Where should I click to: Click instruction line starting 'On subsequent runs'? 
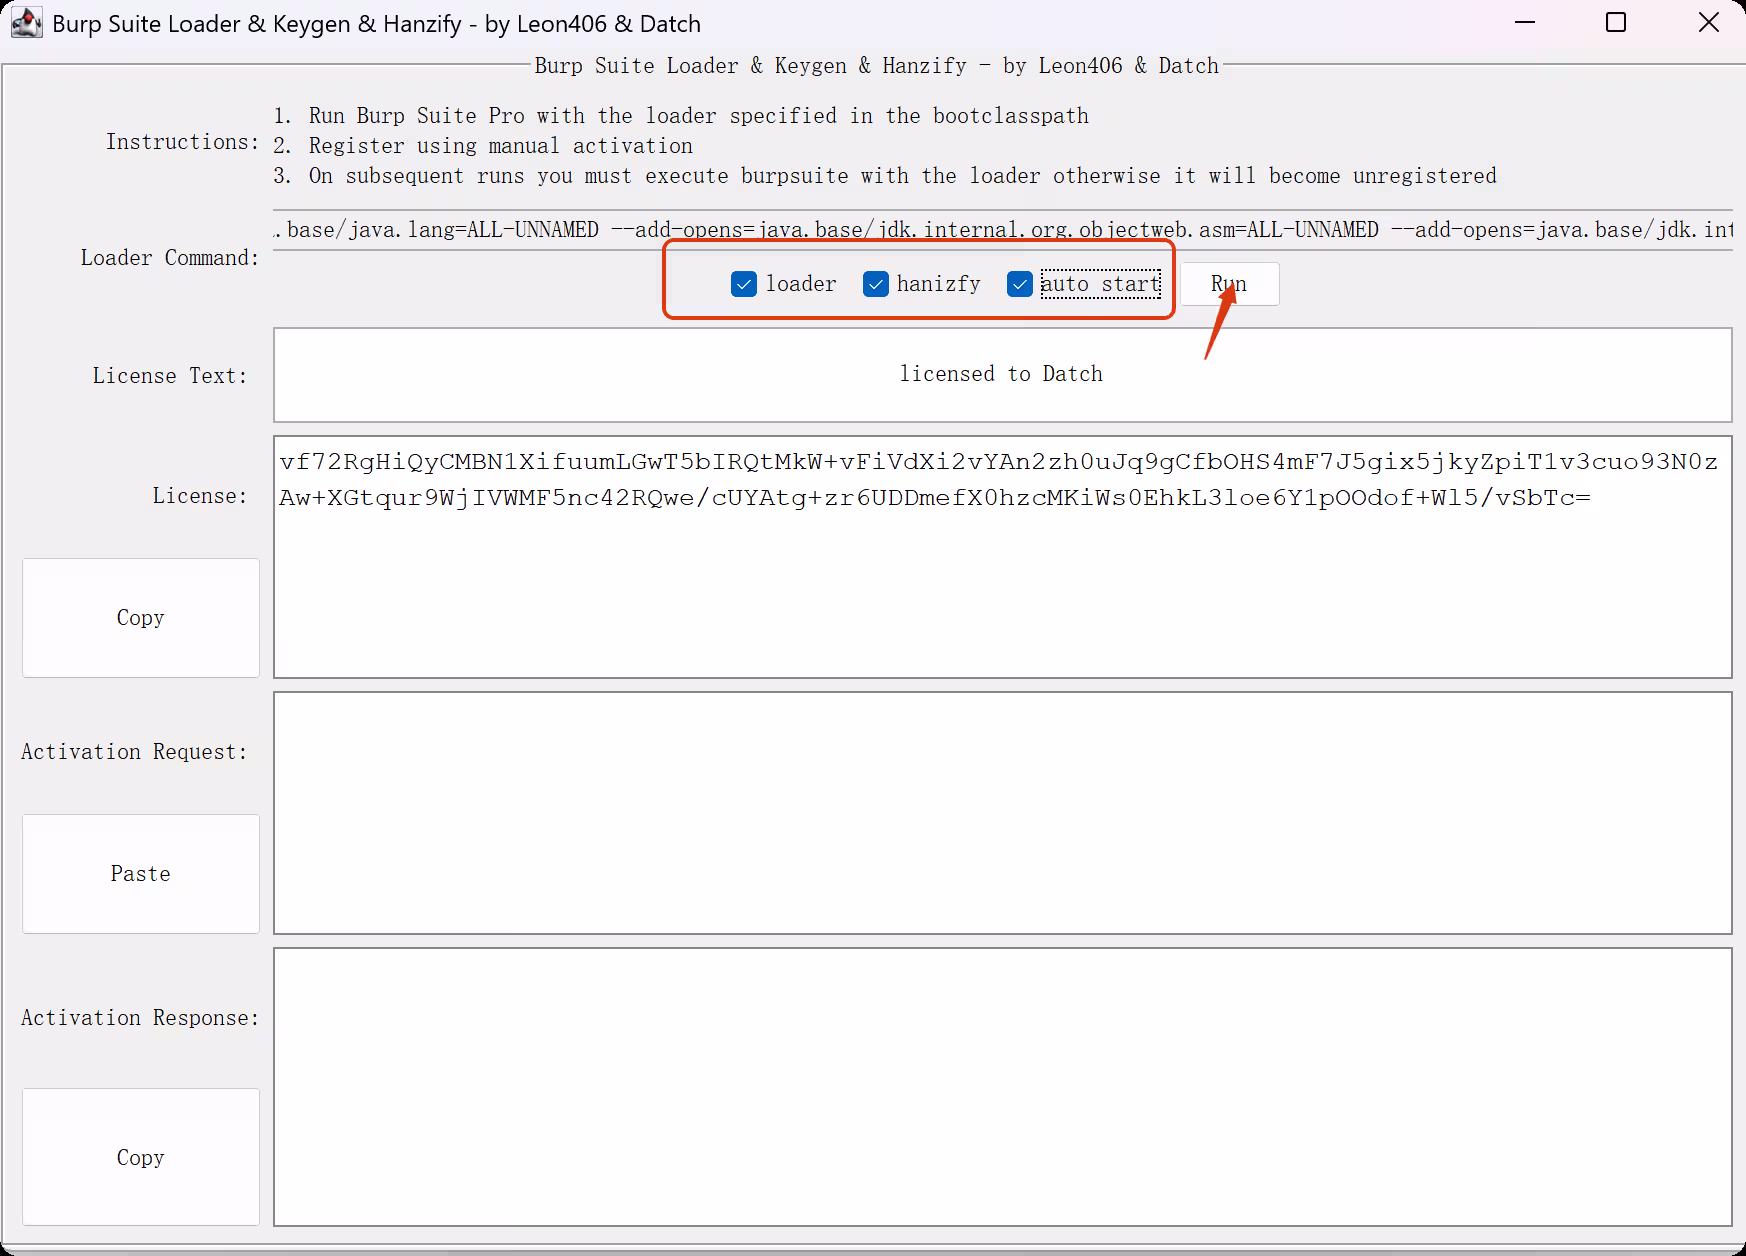885,176
